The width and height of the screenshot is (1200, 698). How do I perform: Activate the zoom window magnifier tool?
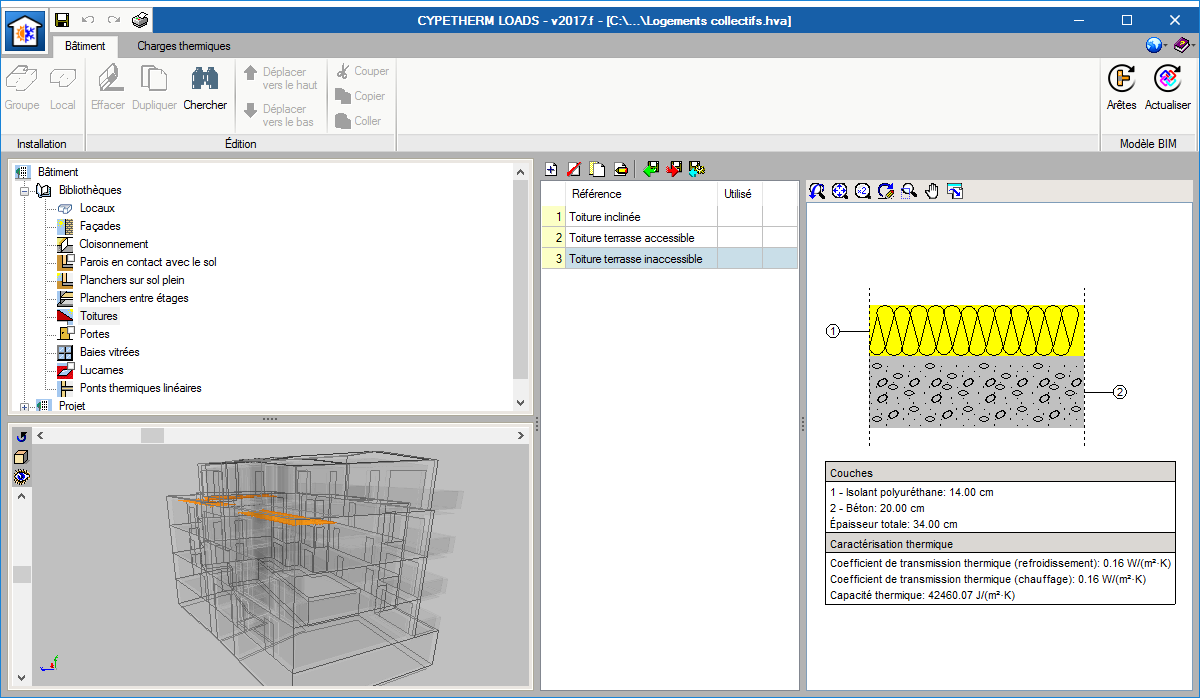click(x=909, y=191)
